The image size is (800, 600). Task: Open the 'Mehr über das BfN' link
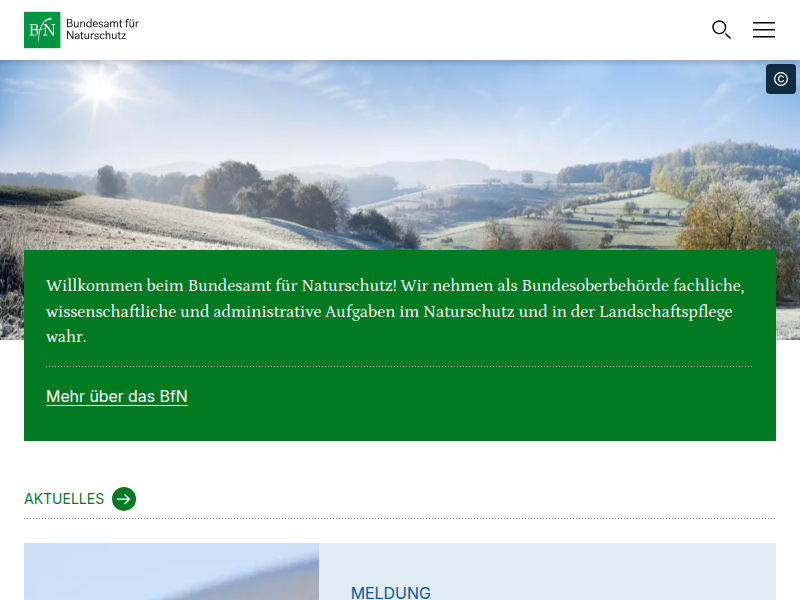(x=117, y=397)
